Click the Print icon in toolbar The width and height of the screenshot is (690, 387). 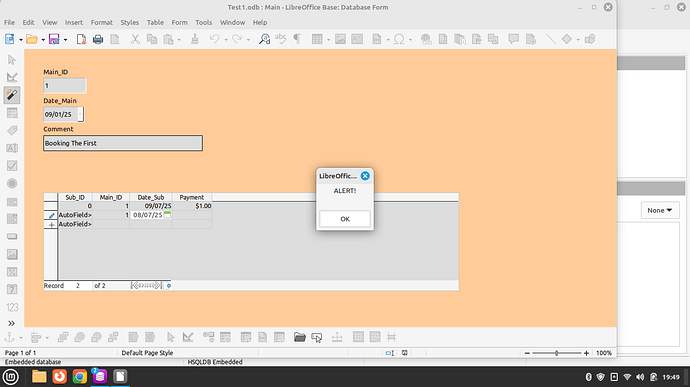(x=98, y=39)
